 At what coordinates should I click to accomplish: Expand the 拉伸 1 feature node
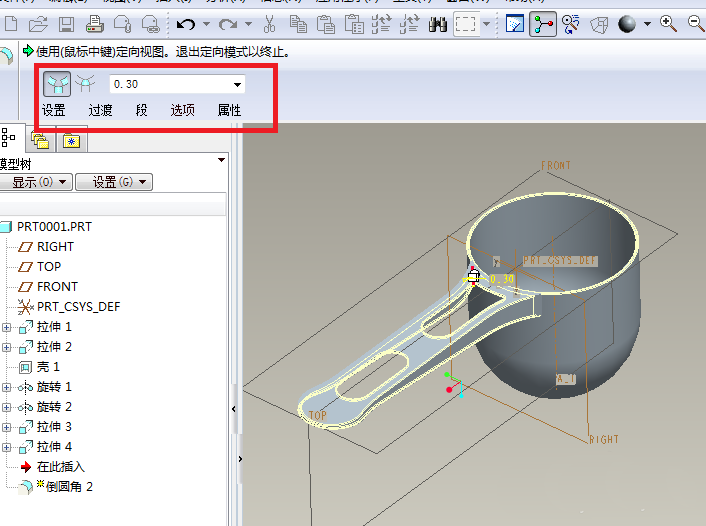point(6,327)
